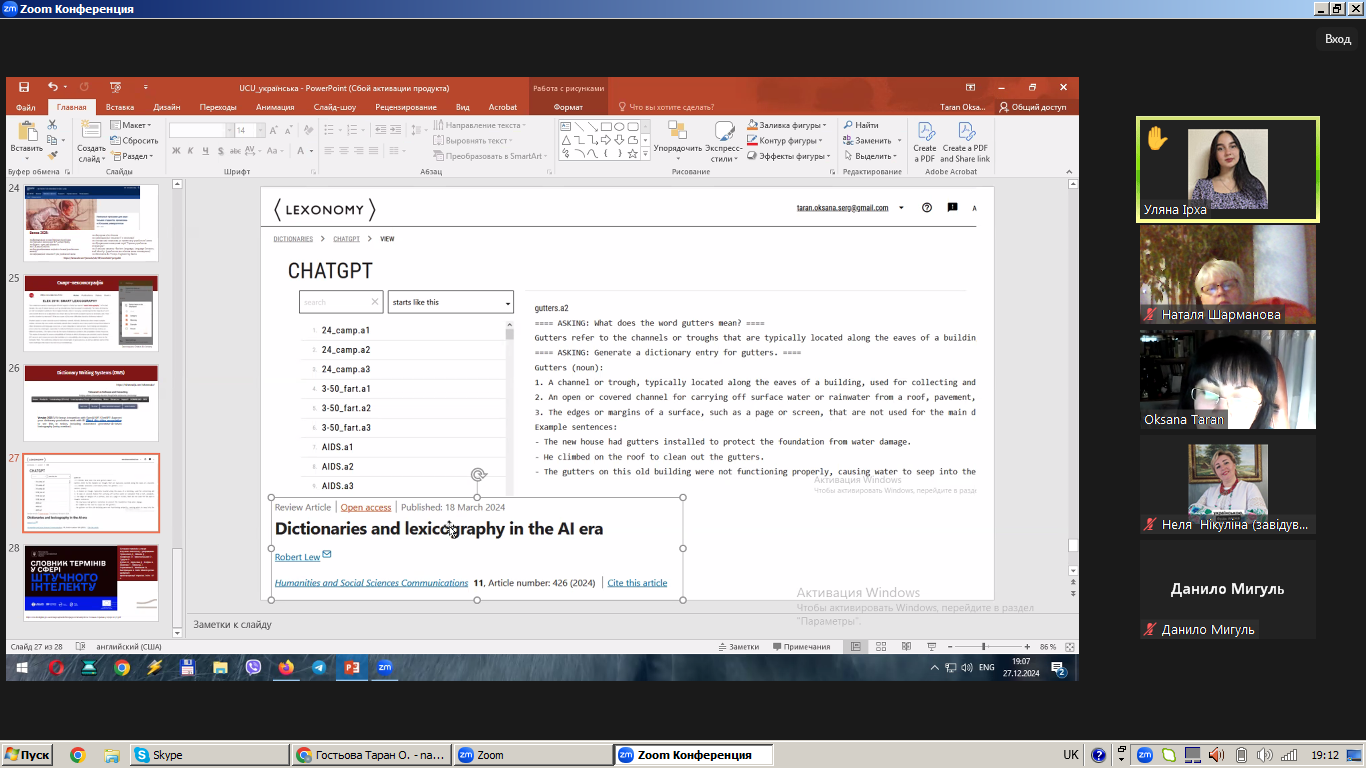Select slide 26 thumbnail
Screen dimensions: 1366x768
tap(91, 403)
